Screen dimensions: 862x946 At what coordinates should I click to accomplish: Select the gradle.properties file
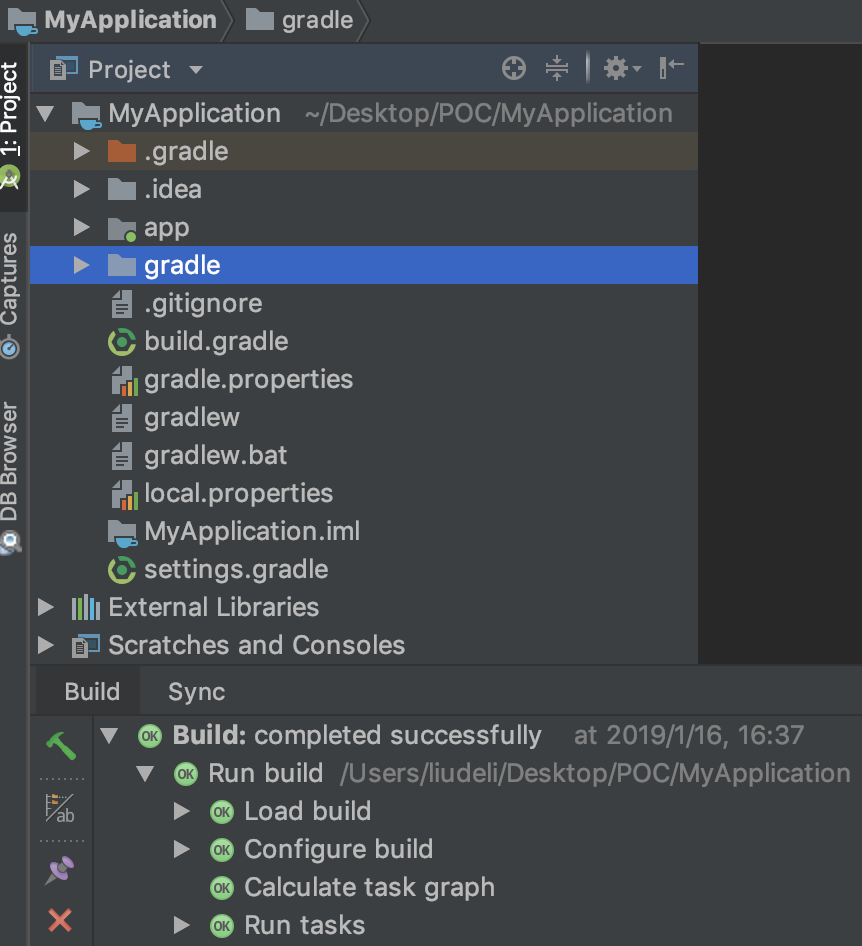click(x=248, y=380)
